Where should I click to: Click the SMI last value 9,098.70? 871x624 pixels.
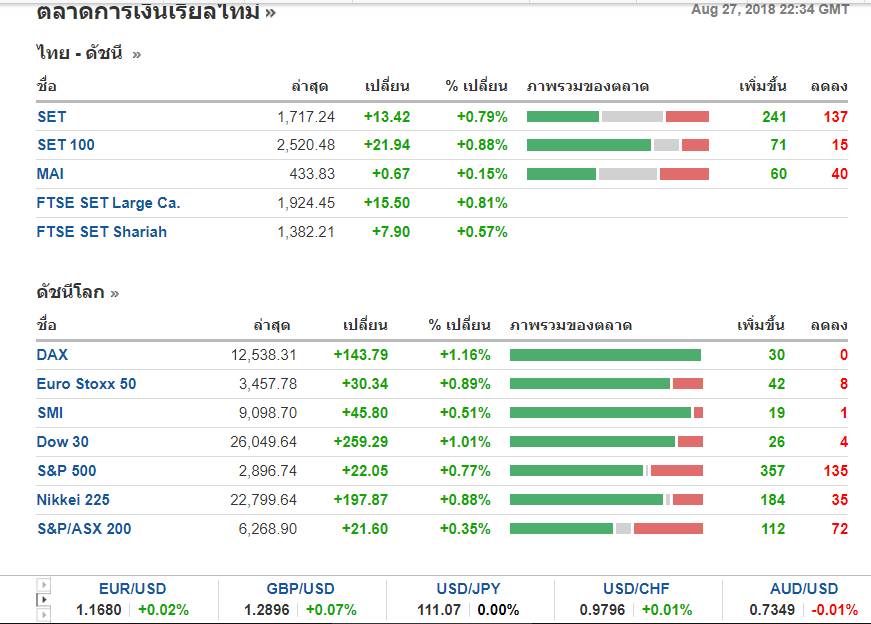(x=268, y=413)
